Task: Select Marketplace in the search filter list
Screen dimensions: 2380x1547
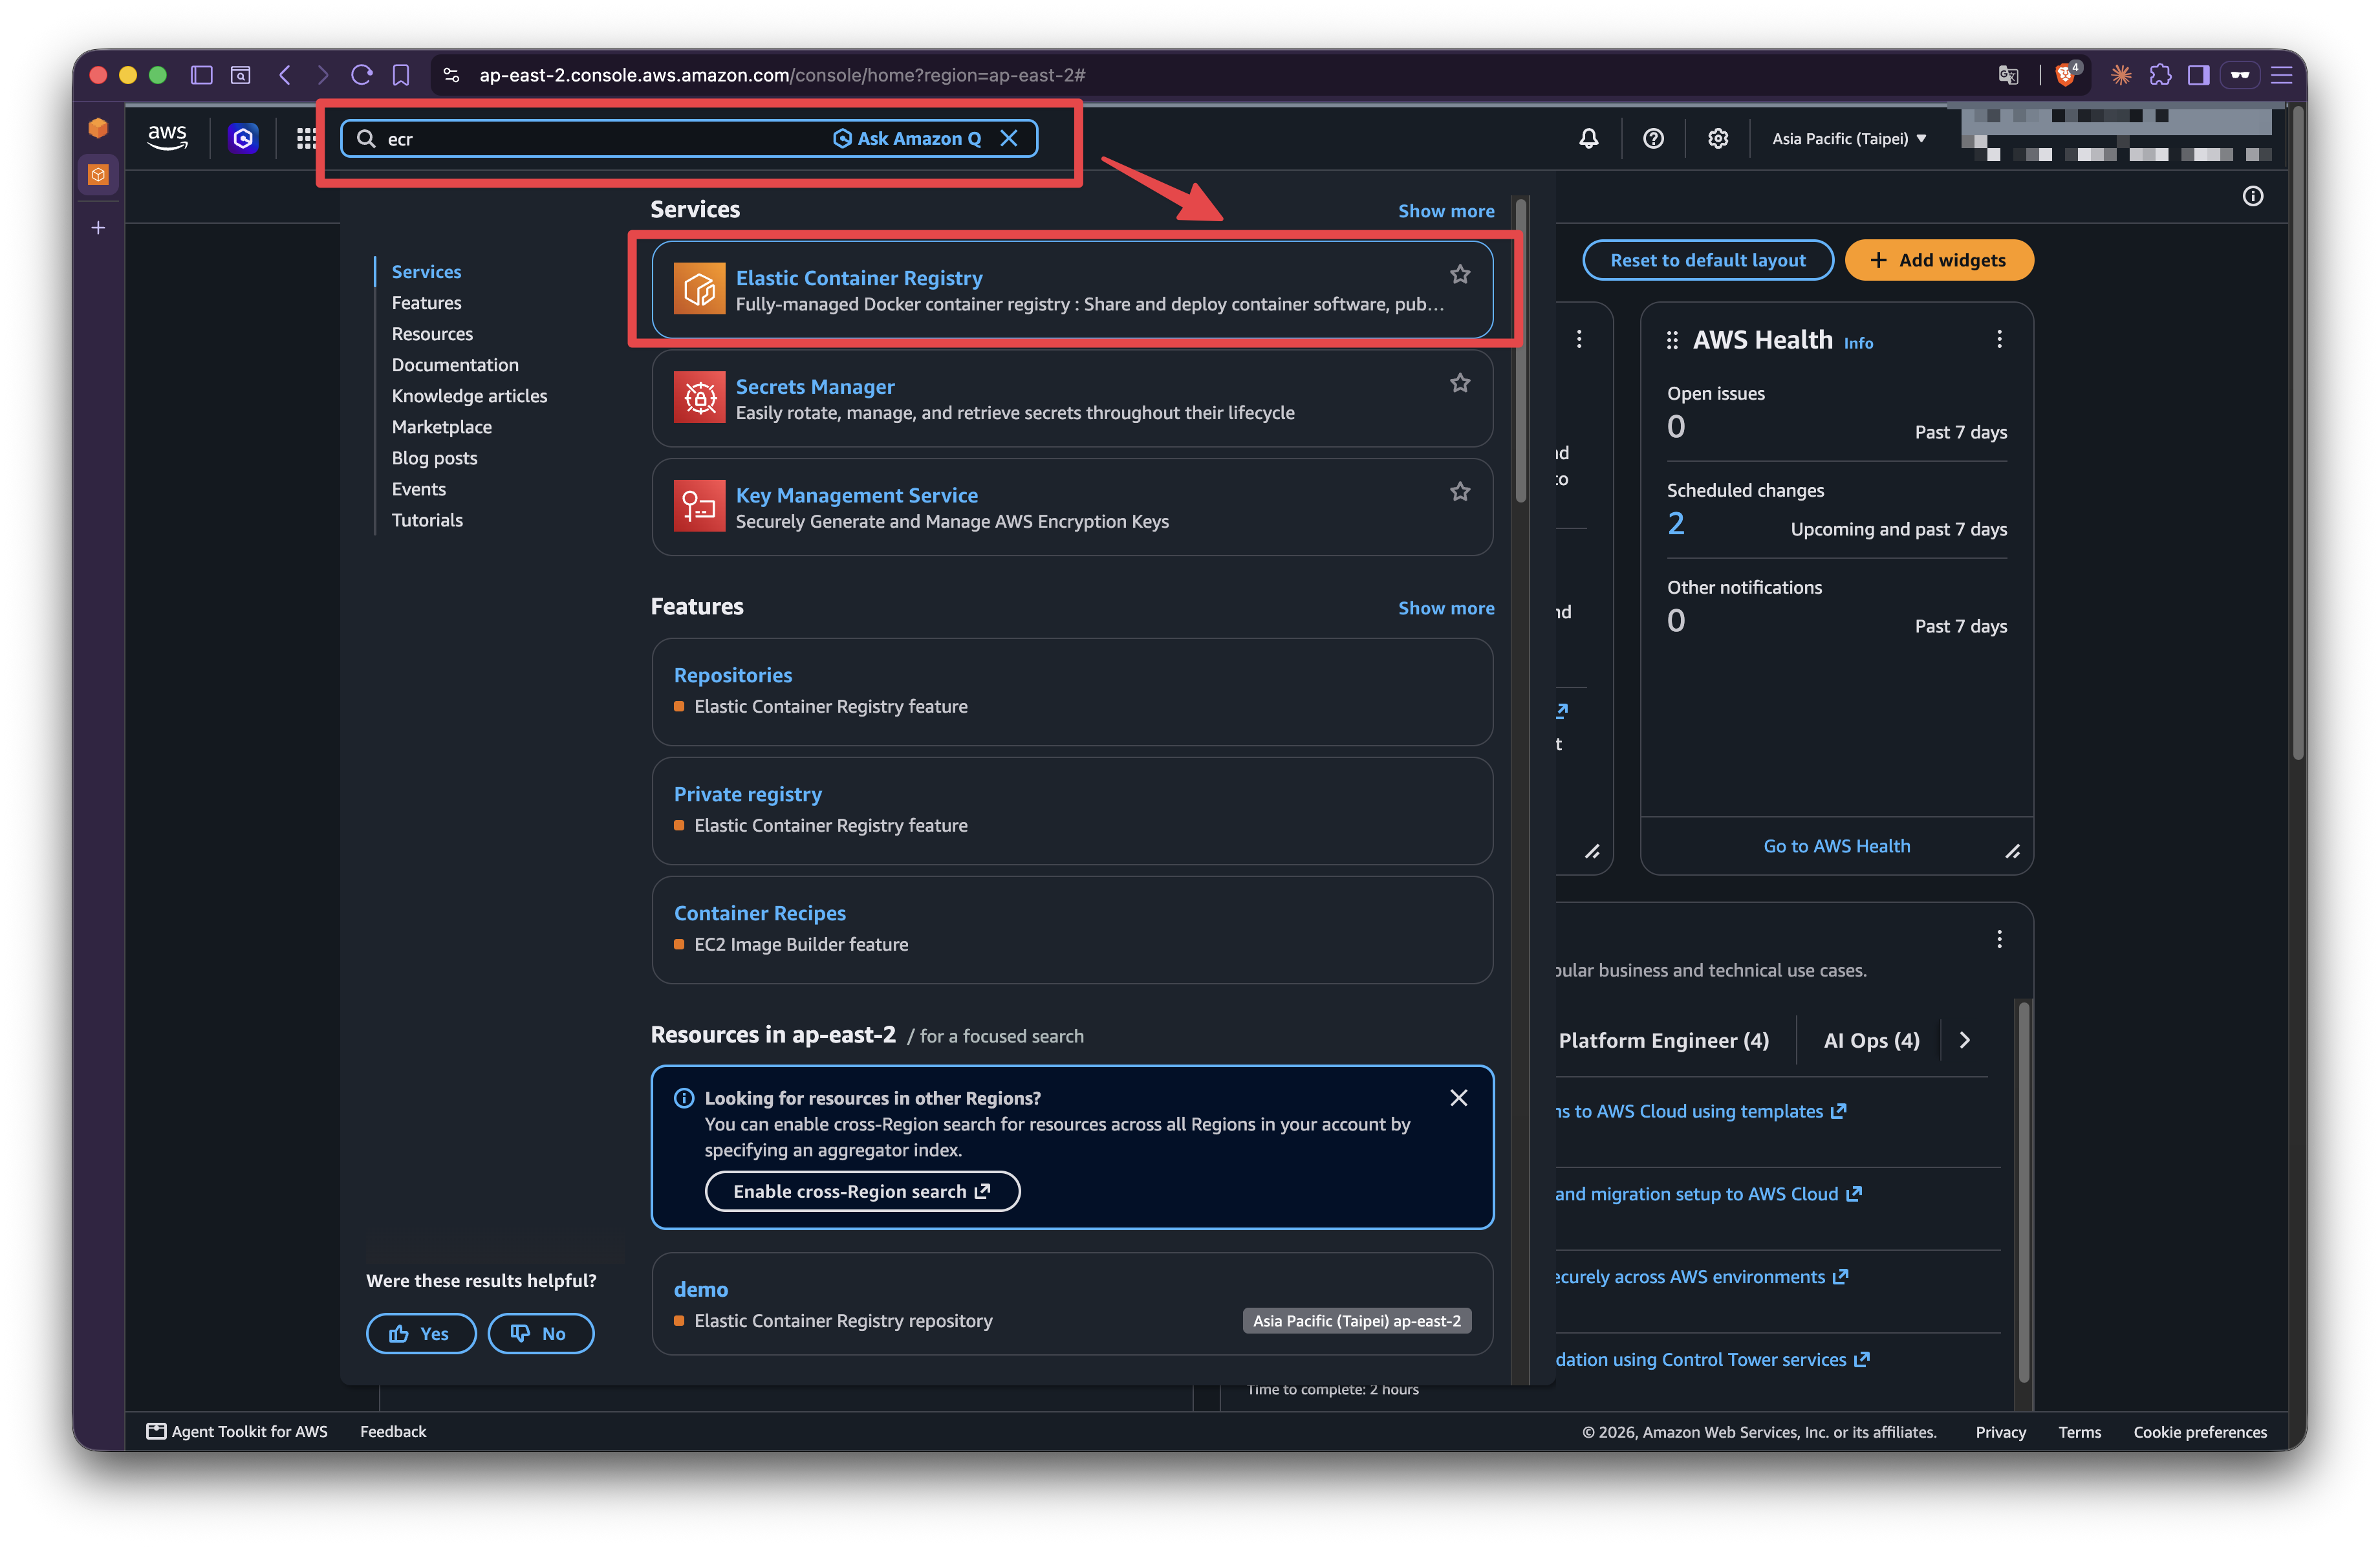Action: (x=441, y=426)
